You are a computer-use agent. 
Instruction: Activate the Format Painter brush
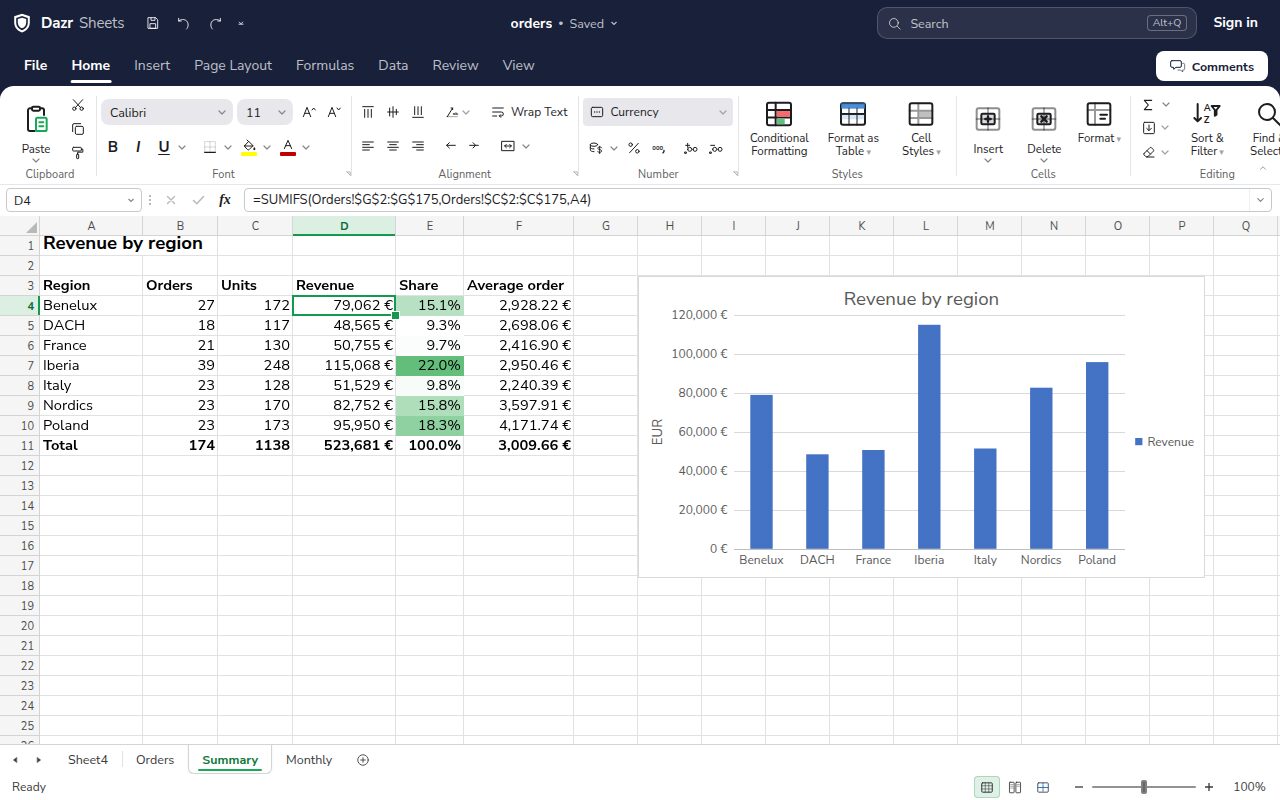pos(78,153)
